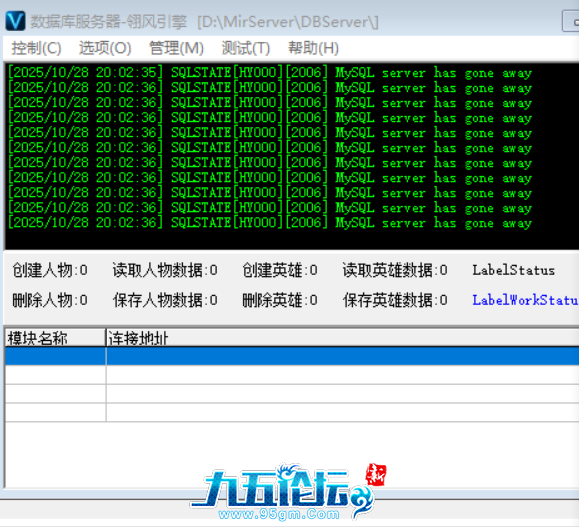This screenshot has width=579, height=527.
Task: Open the 测试(T) menu
Action: (x=246, y=48)
